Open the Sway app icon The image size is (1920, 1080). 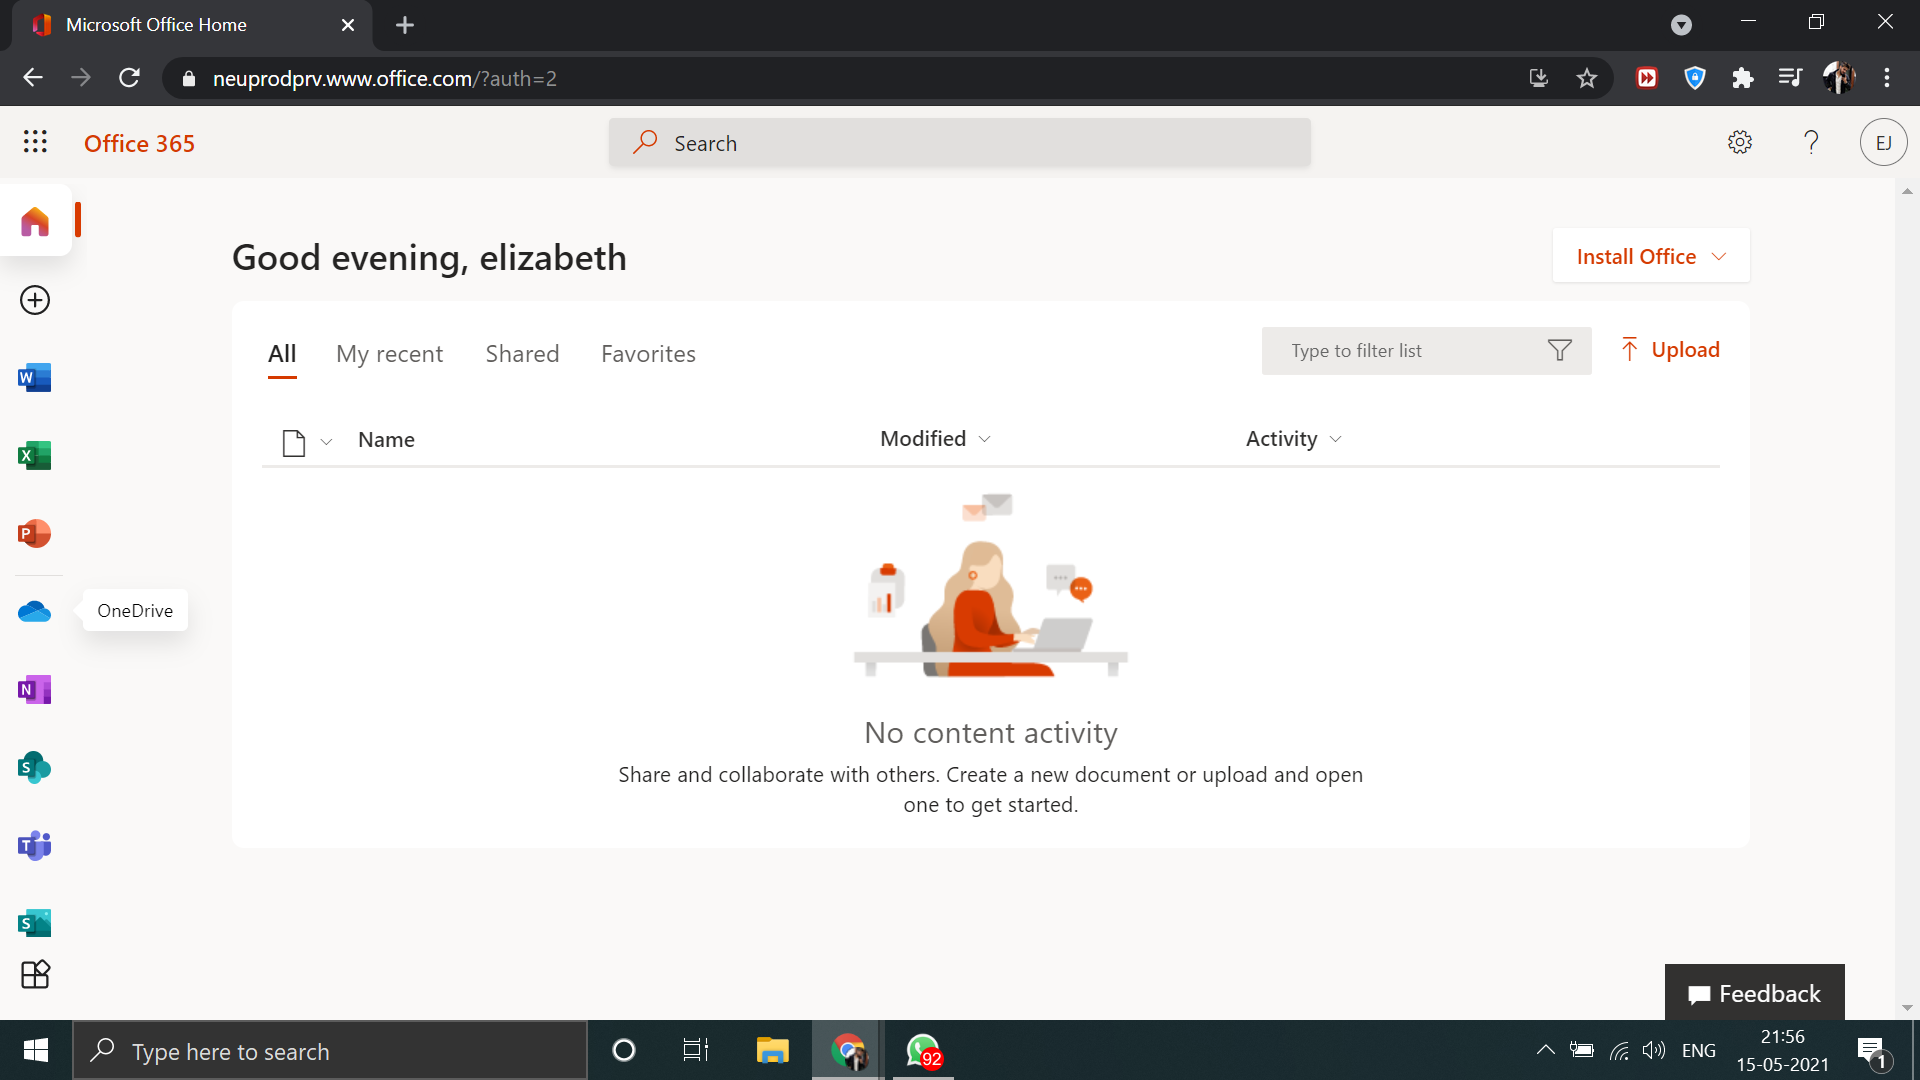coord(35,923)
